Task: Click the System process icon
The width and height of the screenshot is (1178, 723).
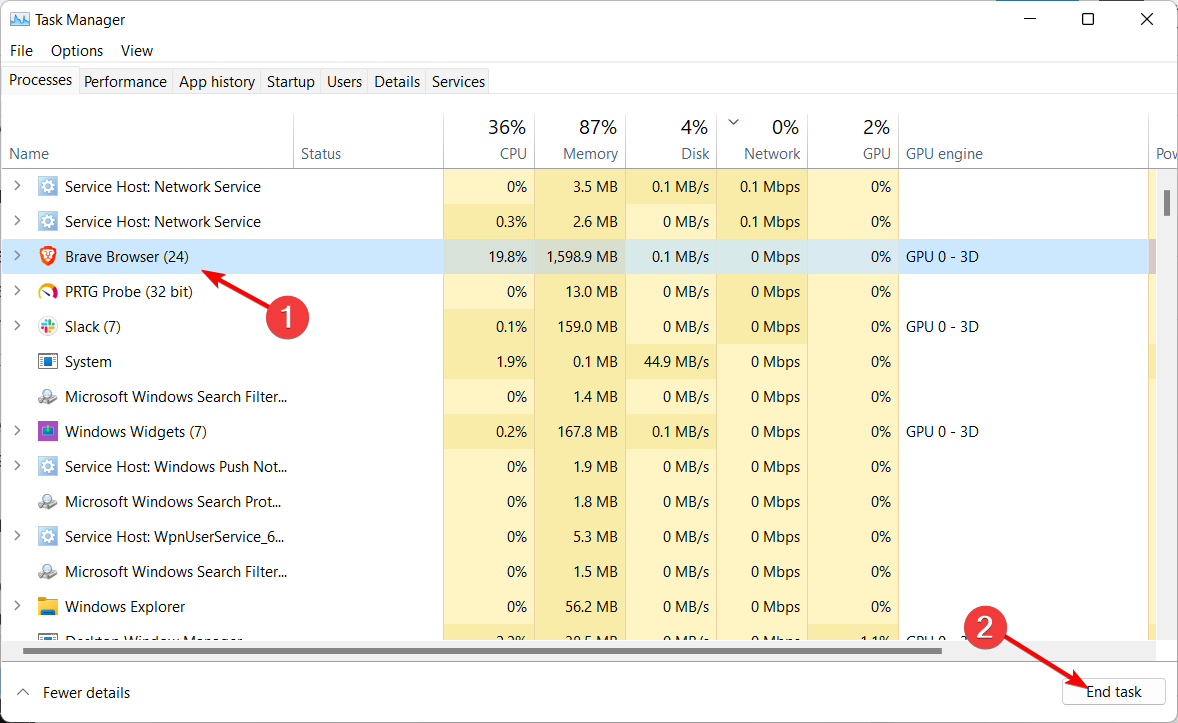Action: point(48,361)
